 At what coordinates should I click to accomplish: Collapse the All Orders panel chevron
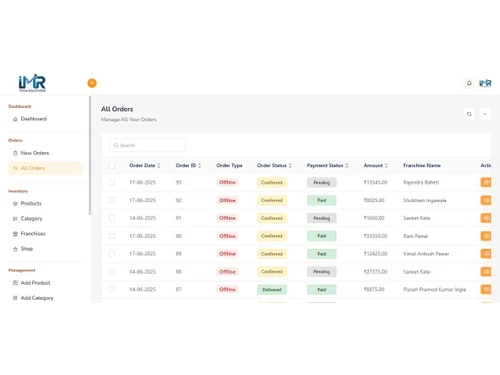485,114
